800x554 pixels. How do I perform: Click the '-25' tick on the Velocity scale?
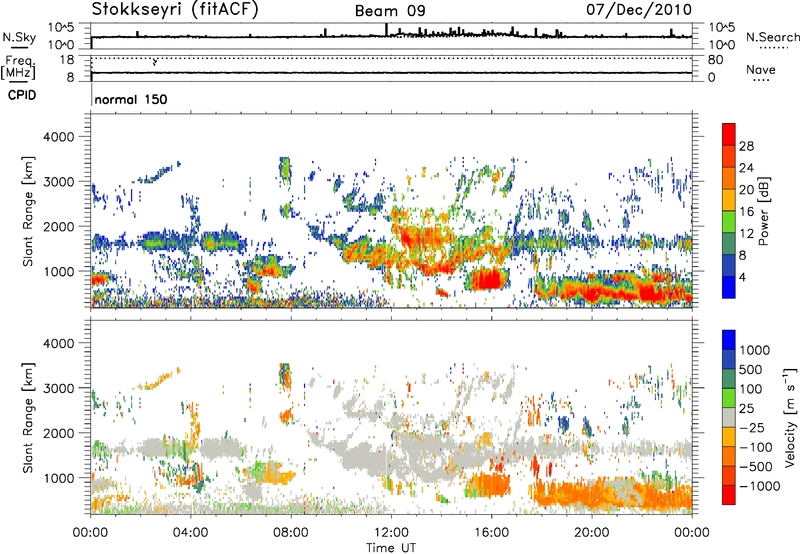coord(753,427)
